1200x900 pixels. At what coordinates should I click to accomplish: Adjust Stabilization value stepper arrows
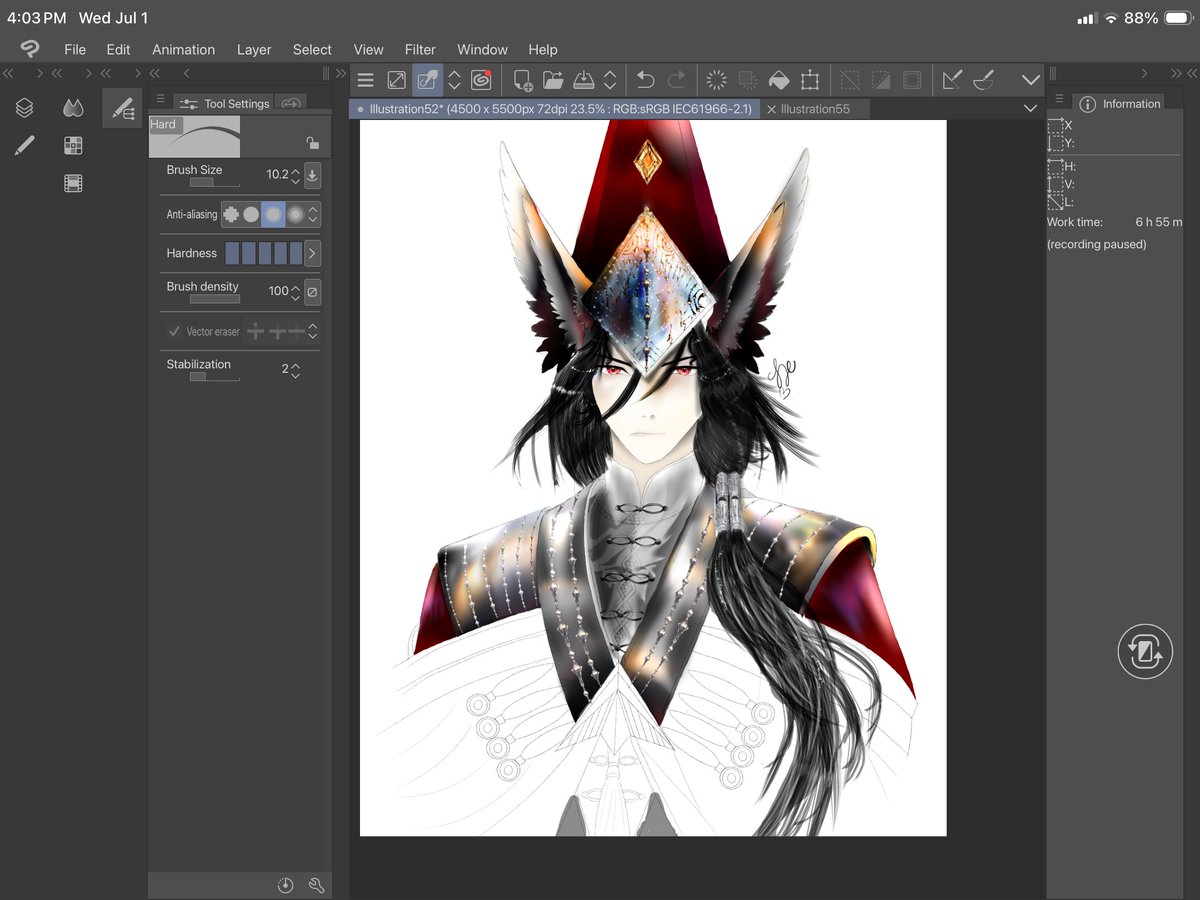click(295, 369)
